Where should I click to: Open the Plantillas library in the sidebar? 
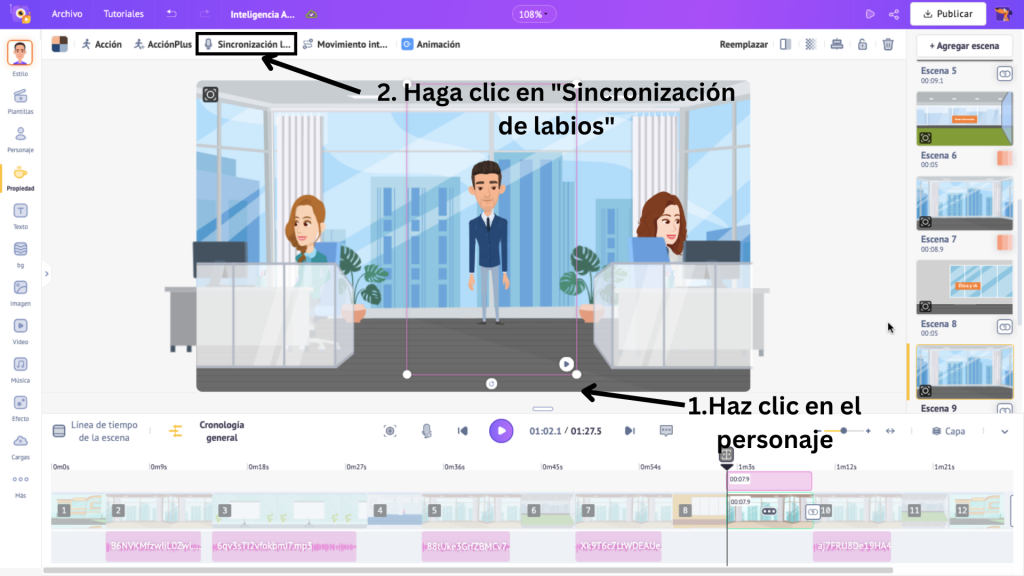pyautogui.click(x=20, y=101)
